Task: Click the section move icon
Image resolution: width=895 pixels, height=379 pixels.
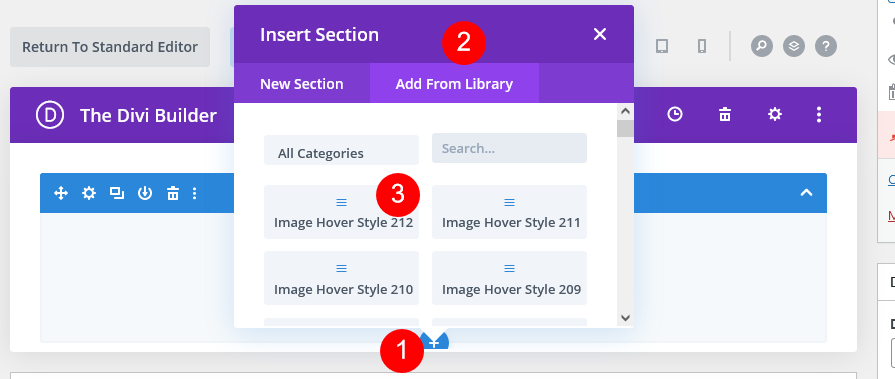Action: click(x=61, y=193)
